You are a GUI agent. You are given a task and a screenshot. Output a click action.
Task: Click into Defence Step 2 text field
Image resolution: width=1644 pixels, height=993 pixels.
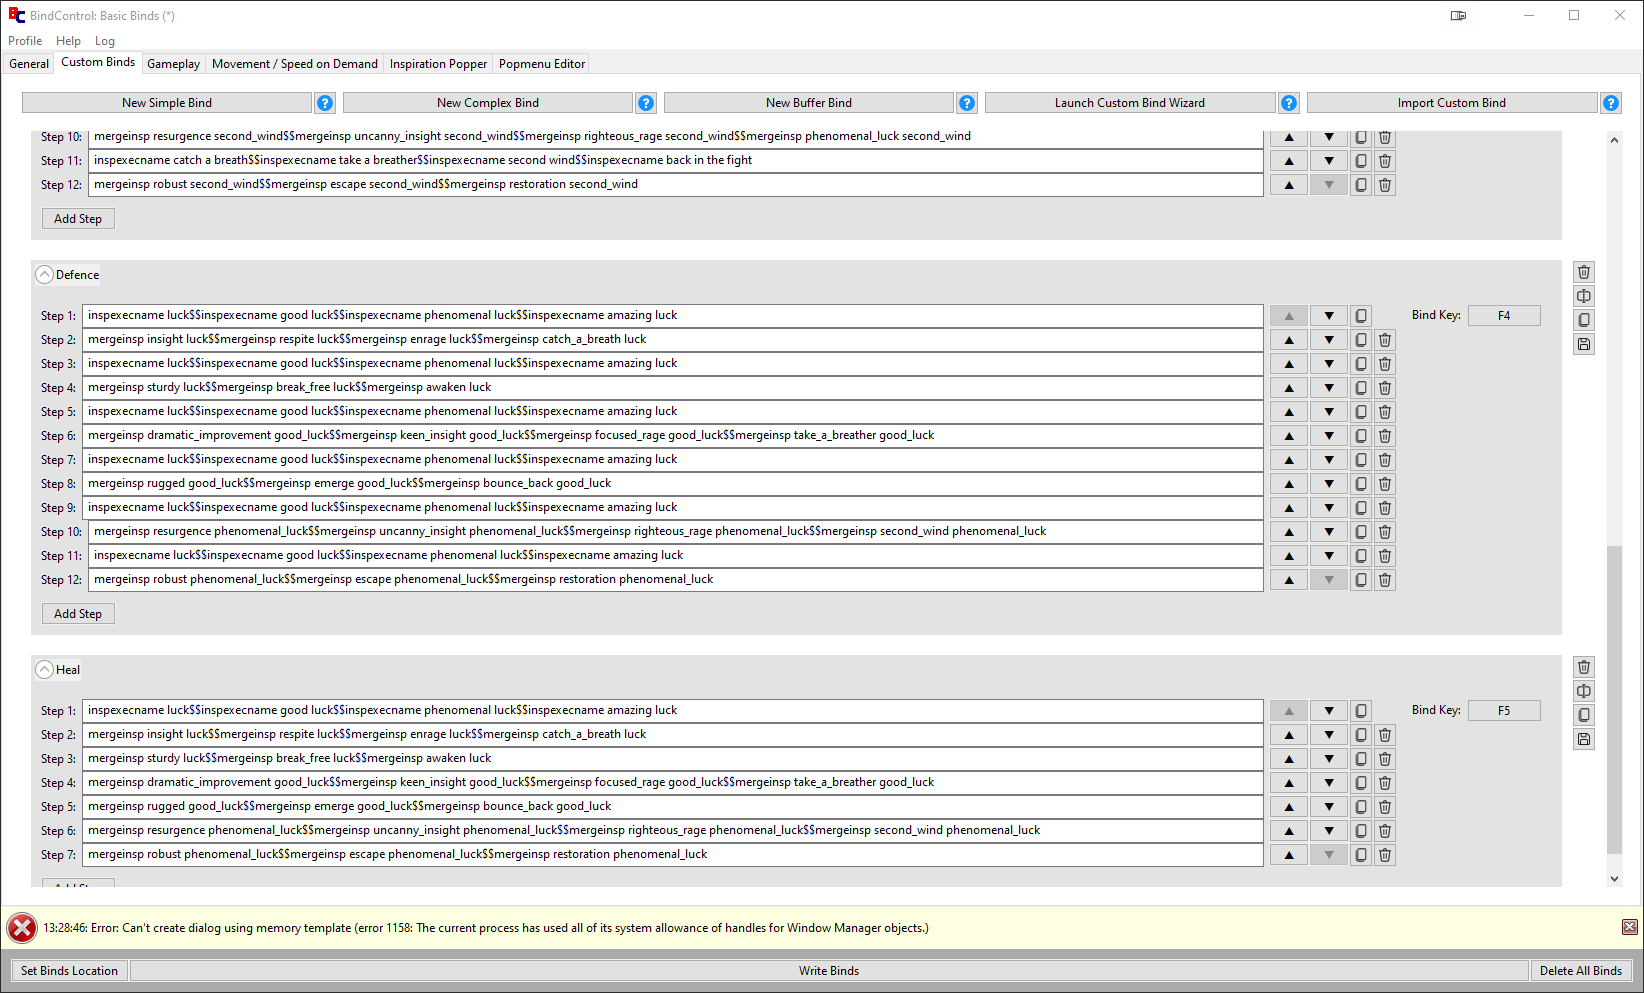point(672,340)
